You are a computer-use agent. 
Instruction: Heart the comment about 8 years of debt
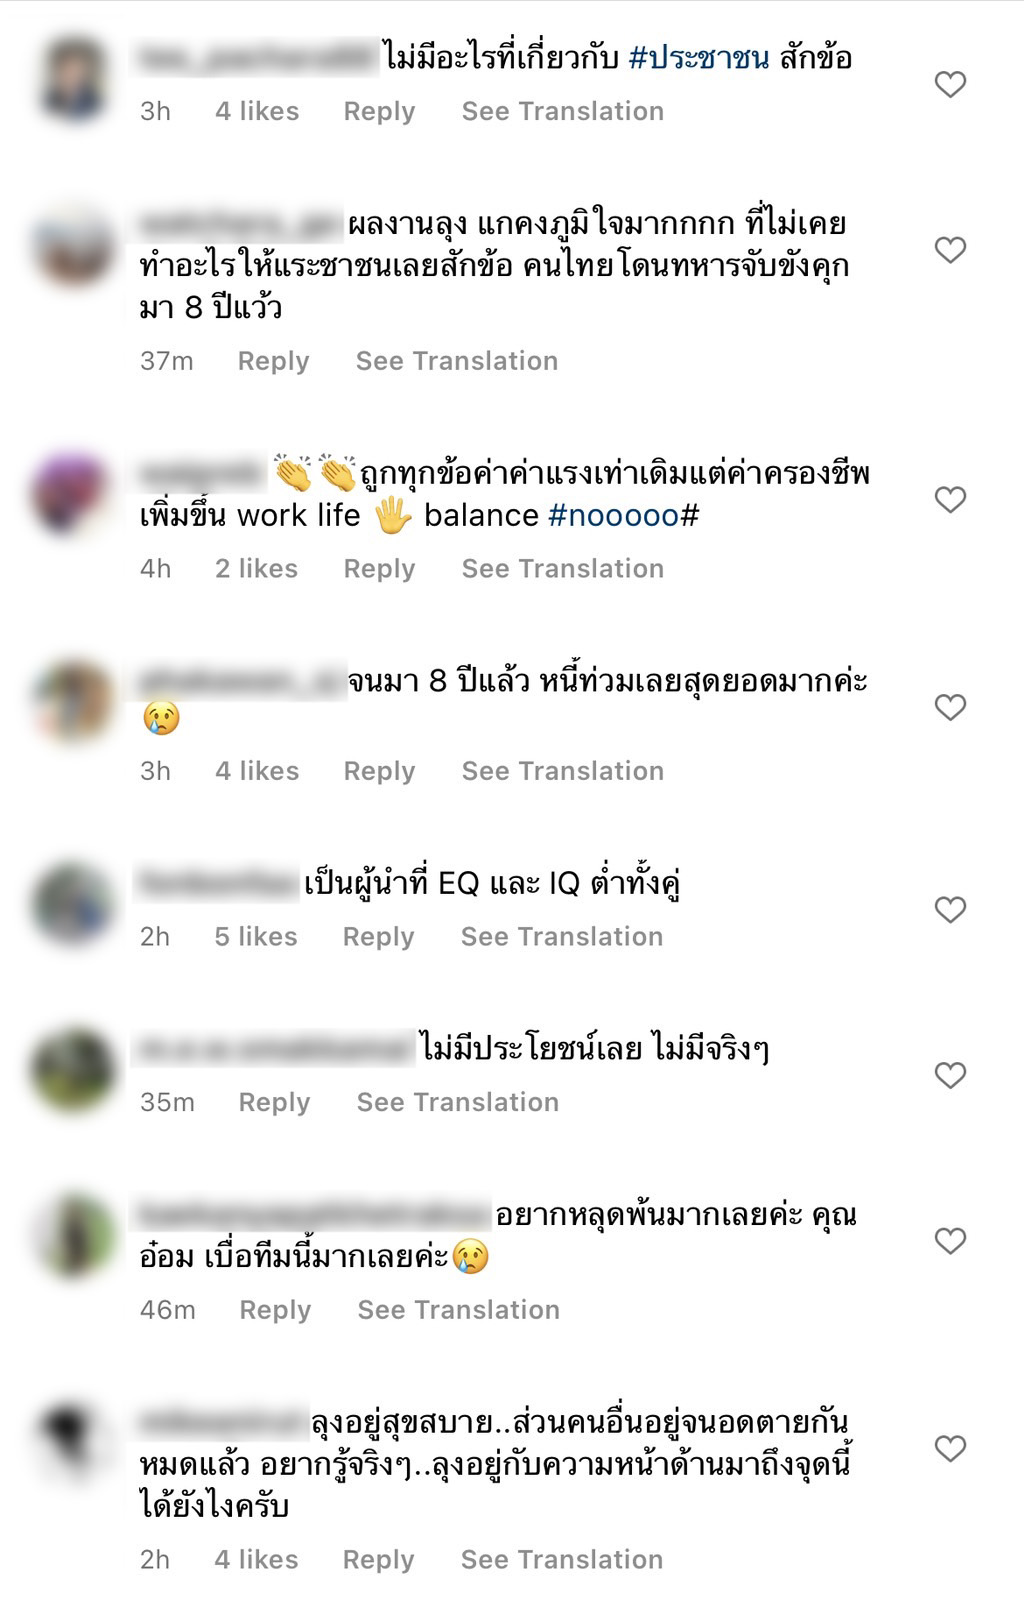coord(950,707)
